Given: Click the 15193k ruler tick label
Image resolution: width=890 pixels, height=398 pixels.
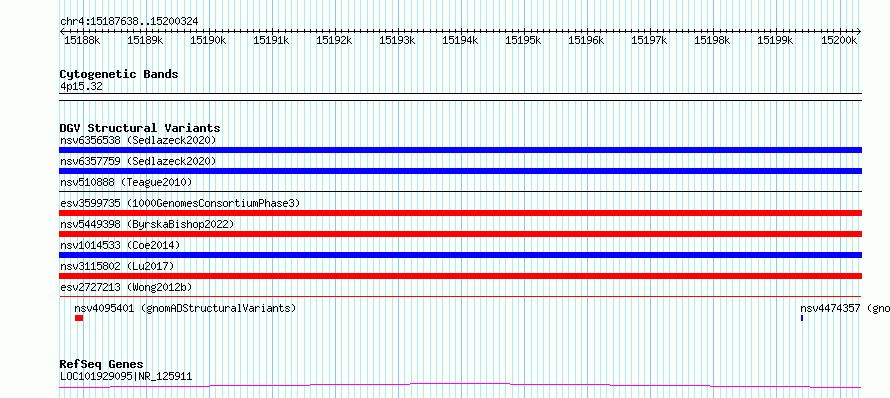Looking at the screenshot, I should [398, 40].
